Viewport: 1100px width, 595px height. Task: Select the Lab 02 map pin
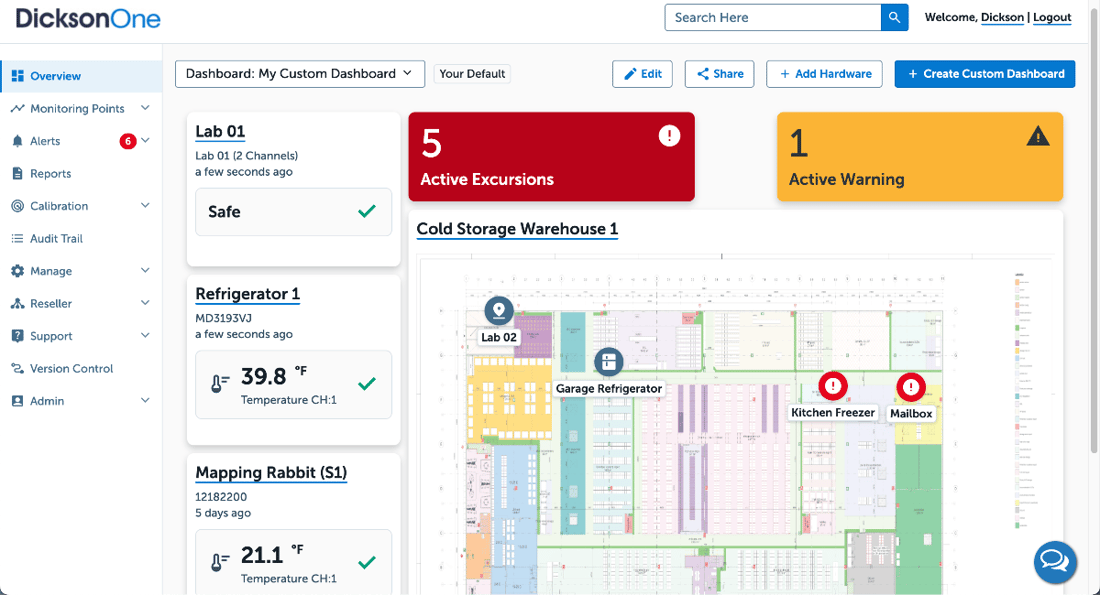pos(498,311)
